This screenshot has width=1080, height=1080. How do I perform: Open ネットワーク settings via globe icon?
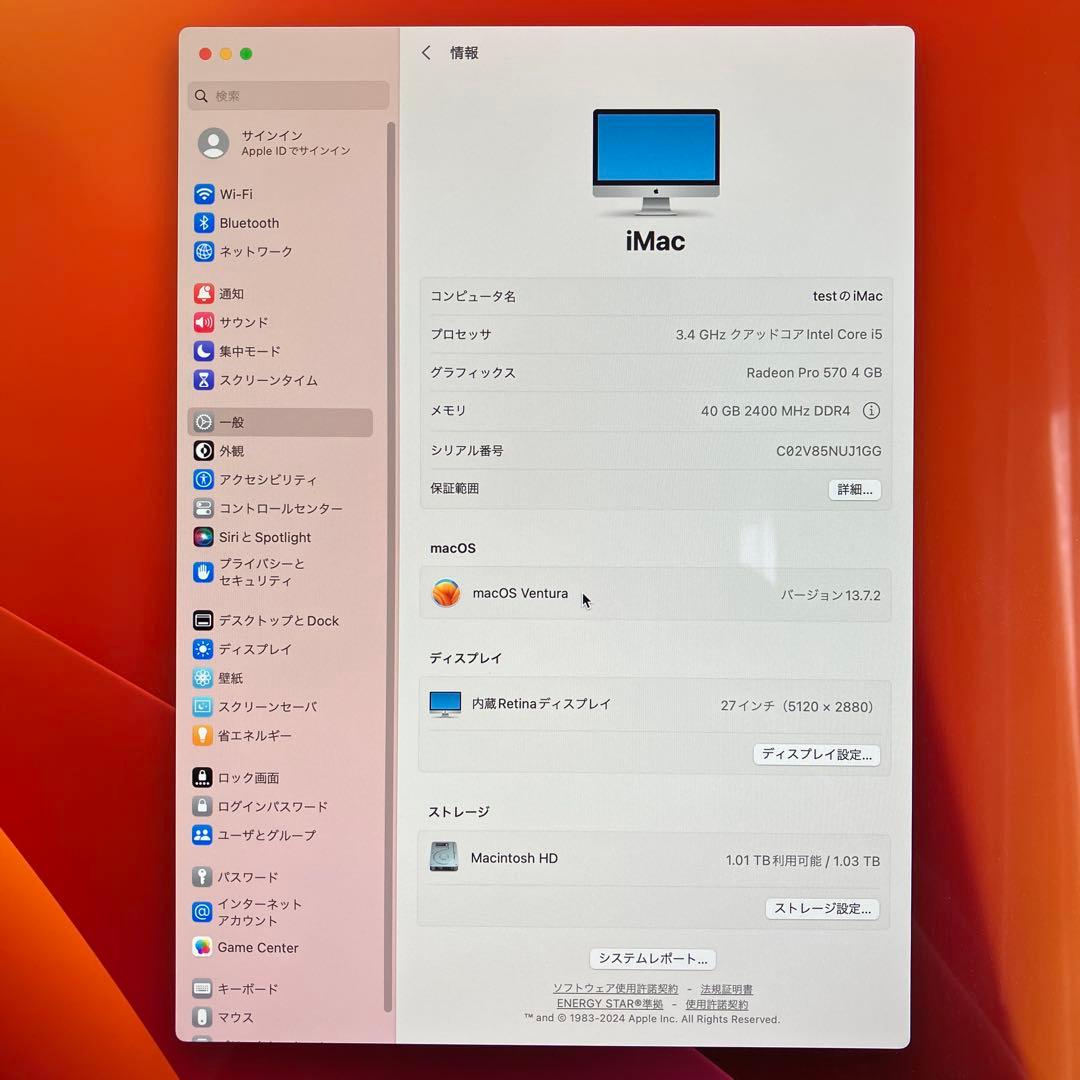click(202, 252)
